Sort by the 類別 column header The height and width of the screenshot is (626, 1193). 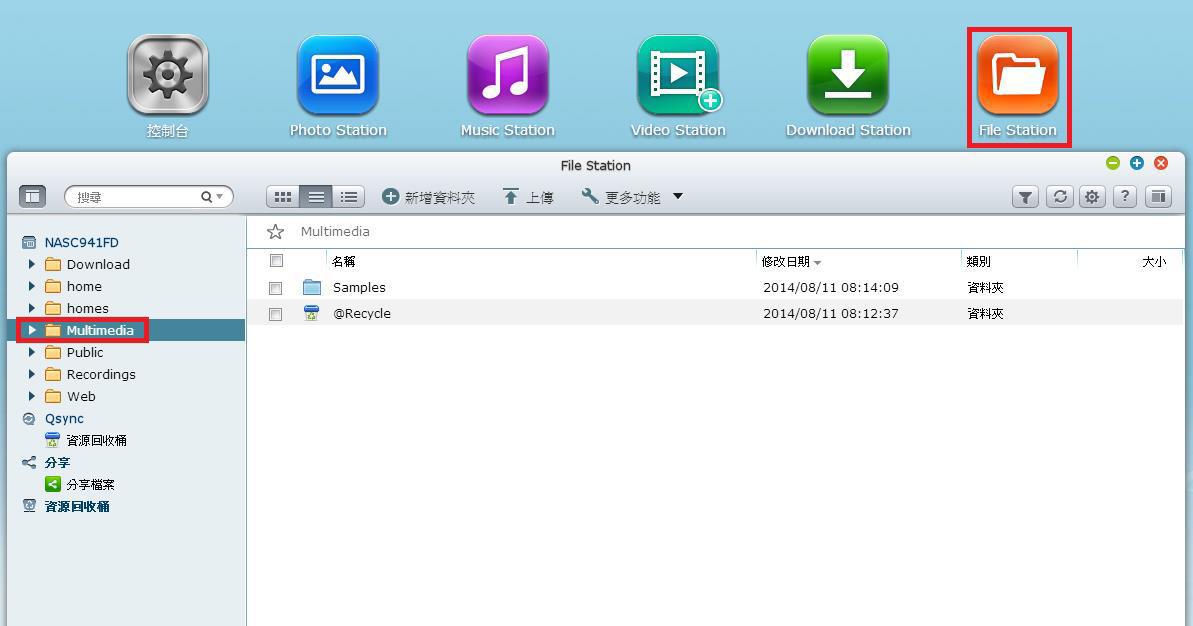click(x=978, y=262)
